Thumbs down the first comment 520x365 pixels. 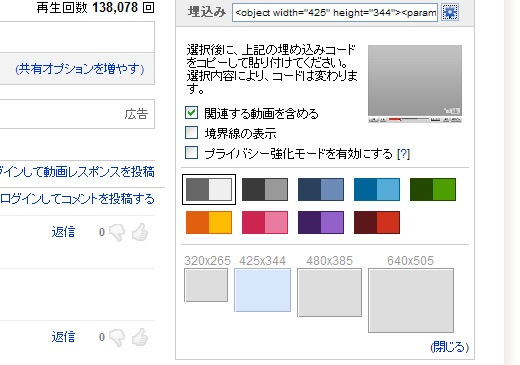(x=117, y=232)
